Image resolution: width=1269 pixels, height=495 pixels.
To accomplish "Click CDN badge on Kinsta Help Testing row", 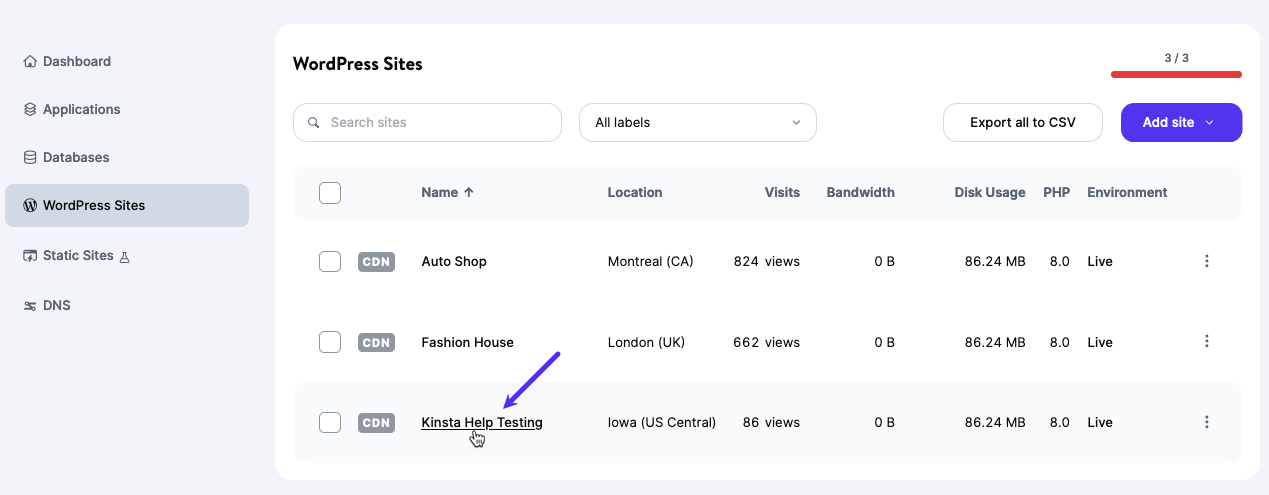I will point(376,423).
